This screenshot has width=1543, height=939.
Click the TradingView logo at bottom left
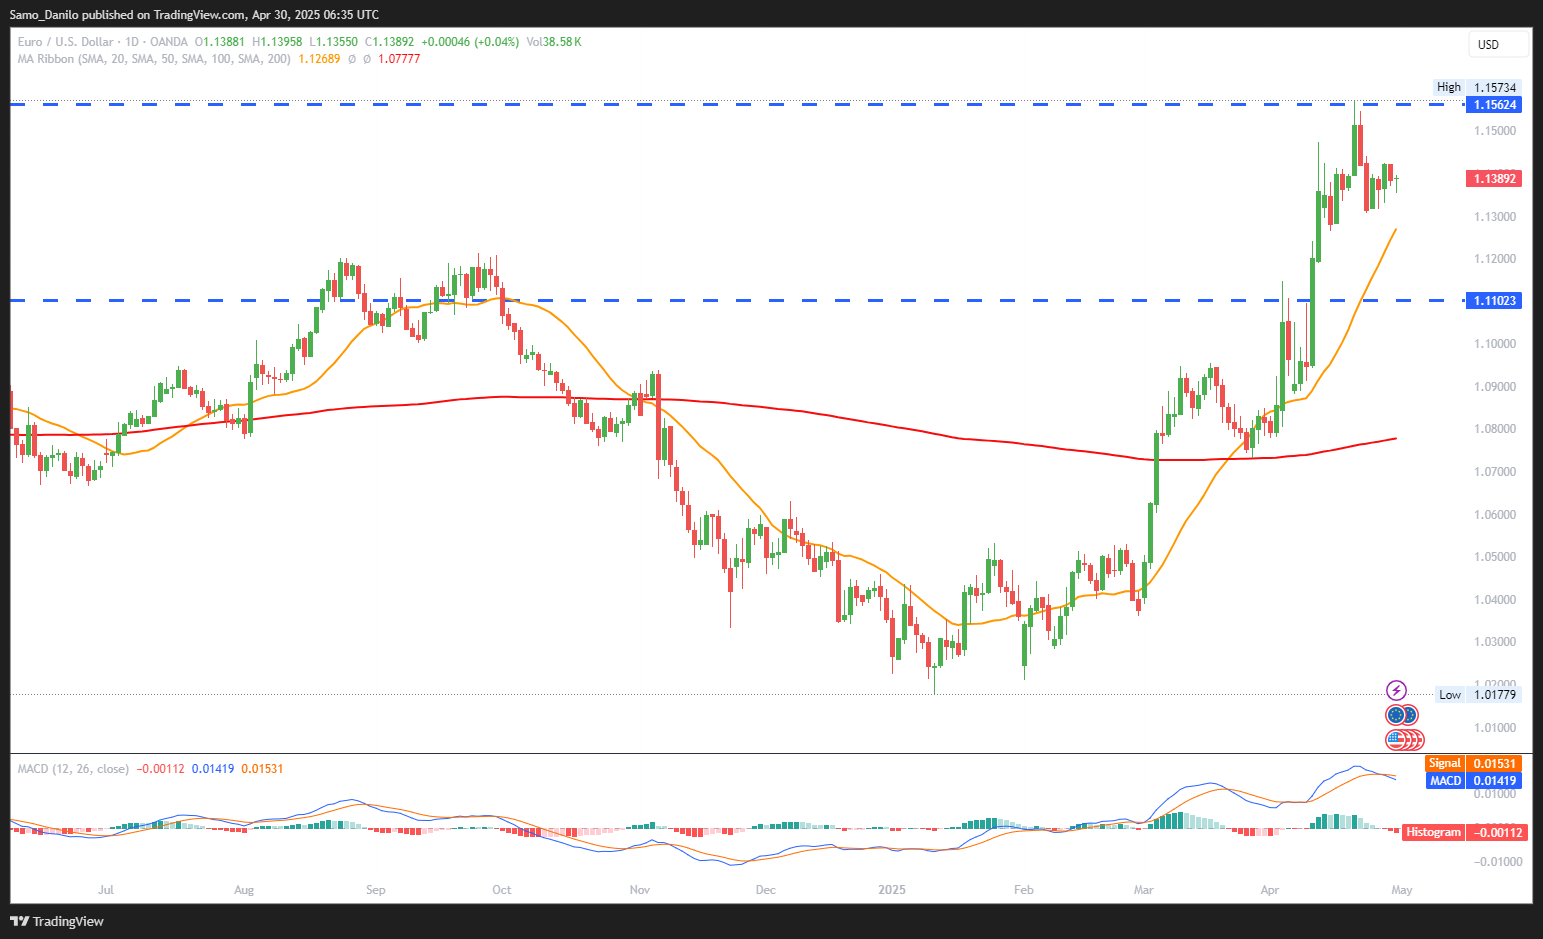pyautogui.click(x=57, y=921)
